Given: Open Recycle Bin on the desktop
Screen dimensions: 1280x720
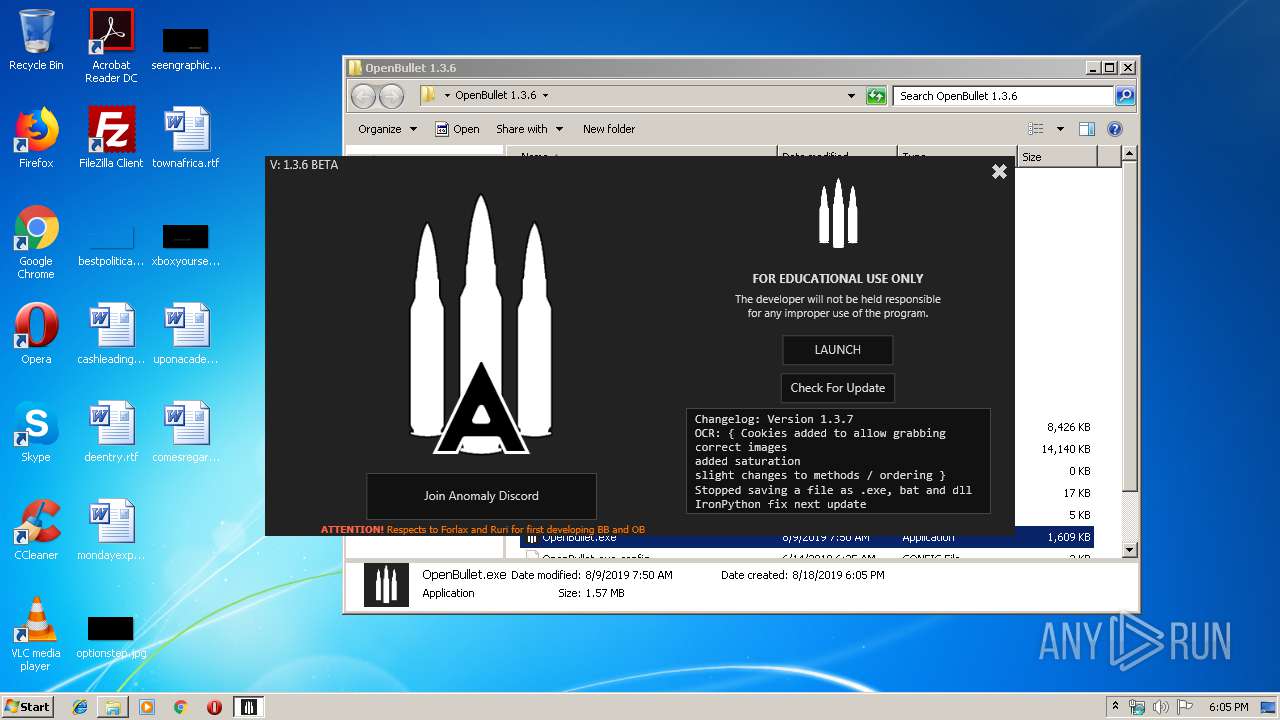Looking at the screenshot, I should pyautogui.click(x=36, y=41).
